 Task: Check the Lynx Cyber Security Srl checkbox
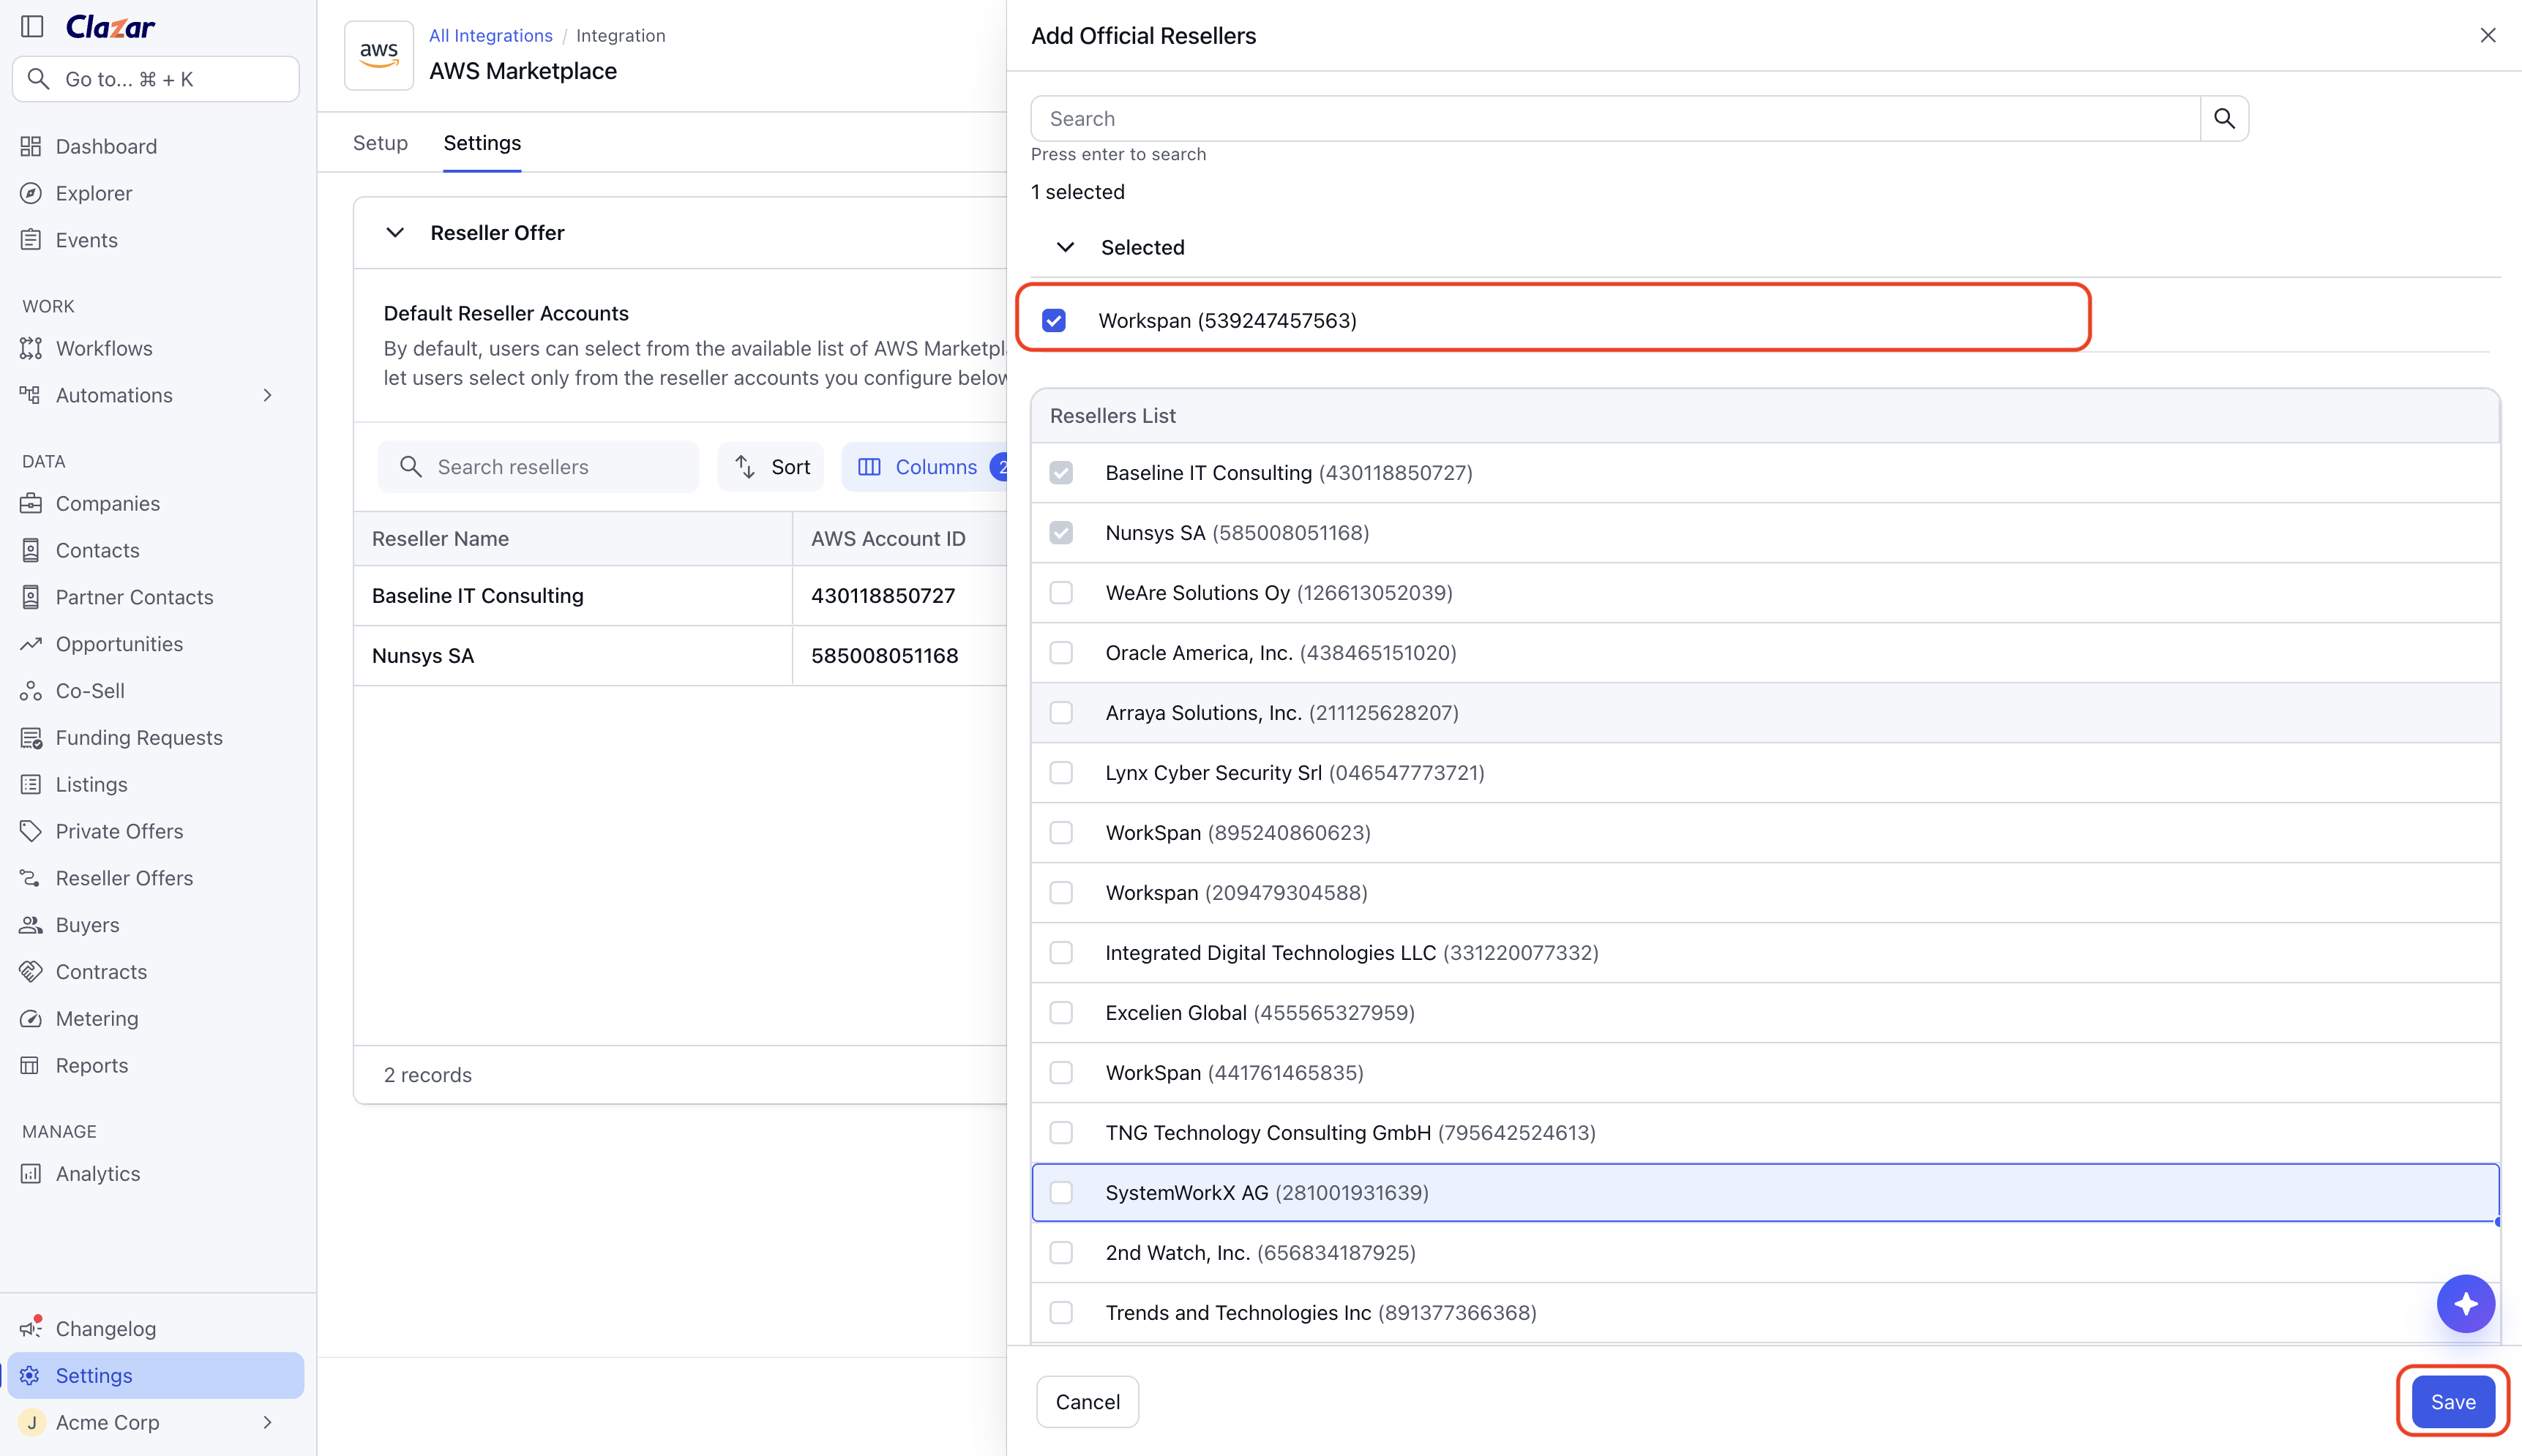(x=1061, y=773)
